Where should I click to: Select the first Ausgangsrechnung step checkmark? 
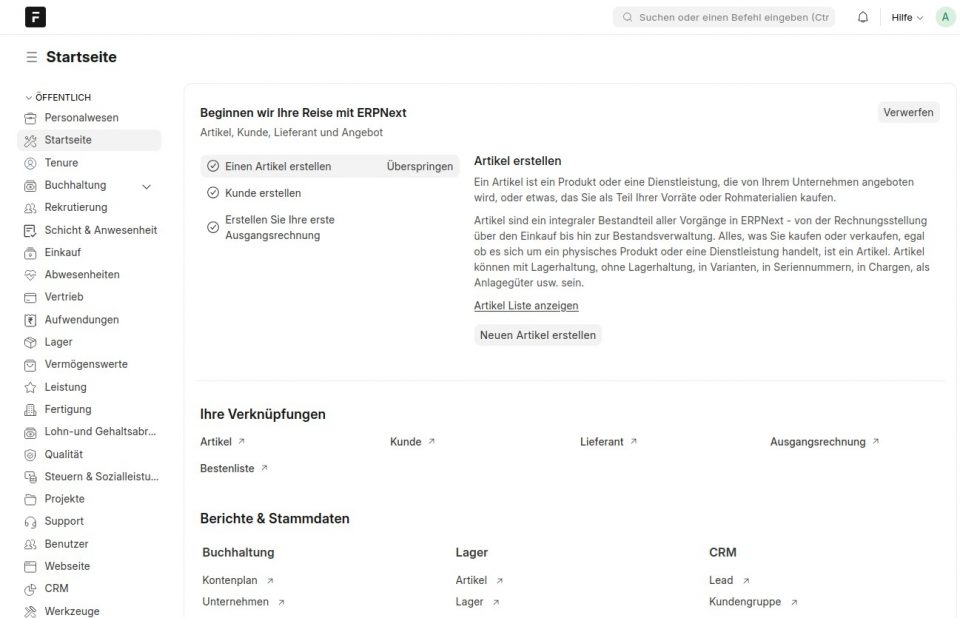[x=213, y=227]
